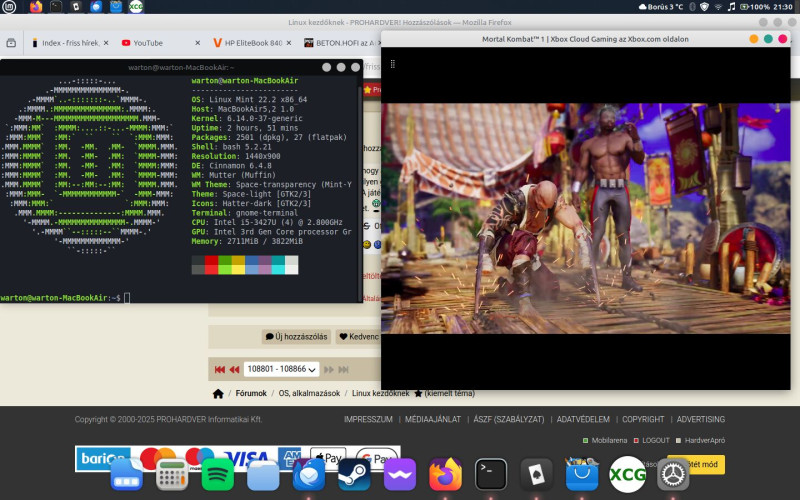This screenshot has height=500, width=800.
Task: Click the shield update manager tray icon
Action: [x=705, y=7]
